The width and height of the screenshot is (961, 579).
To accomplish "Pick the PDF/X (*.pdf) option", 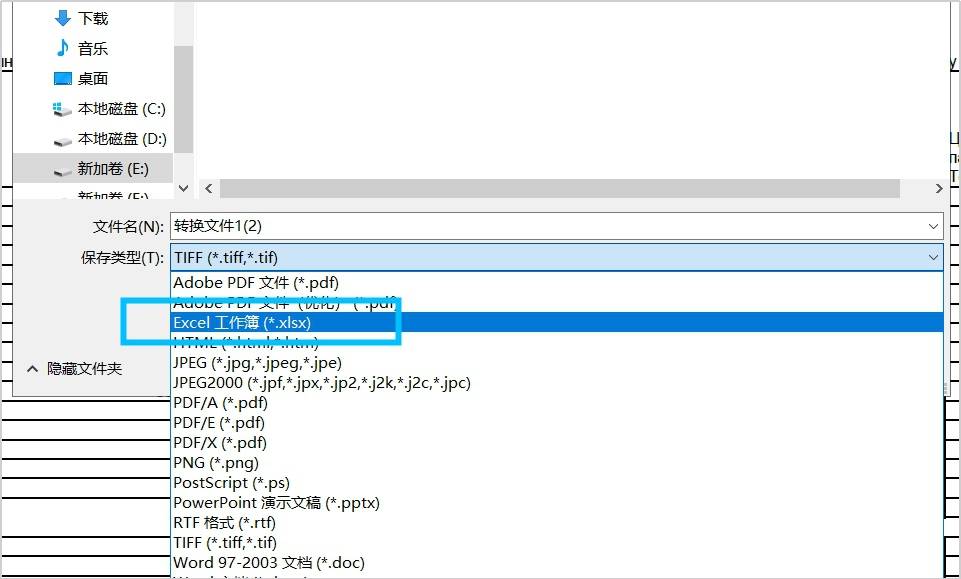I will (x=556, y=442).
